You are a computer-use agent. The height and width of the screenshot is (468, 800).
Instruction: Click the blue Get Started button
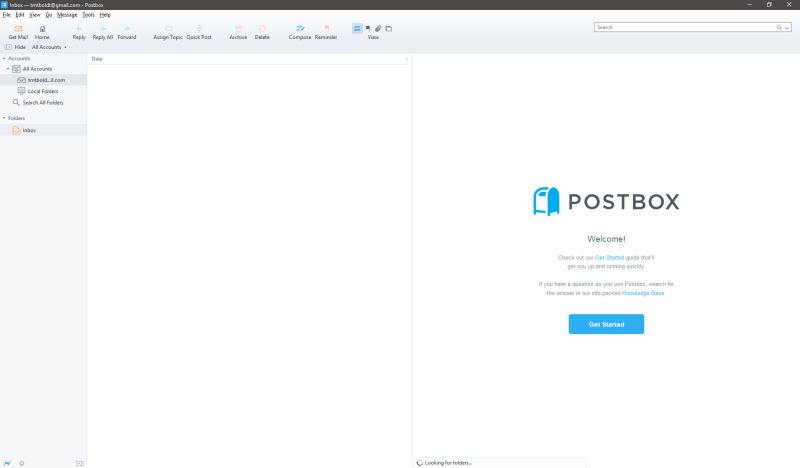click(606, 324)
